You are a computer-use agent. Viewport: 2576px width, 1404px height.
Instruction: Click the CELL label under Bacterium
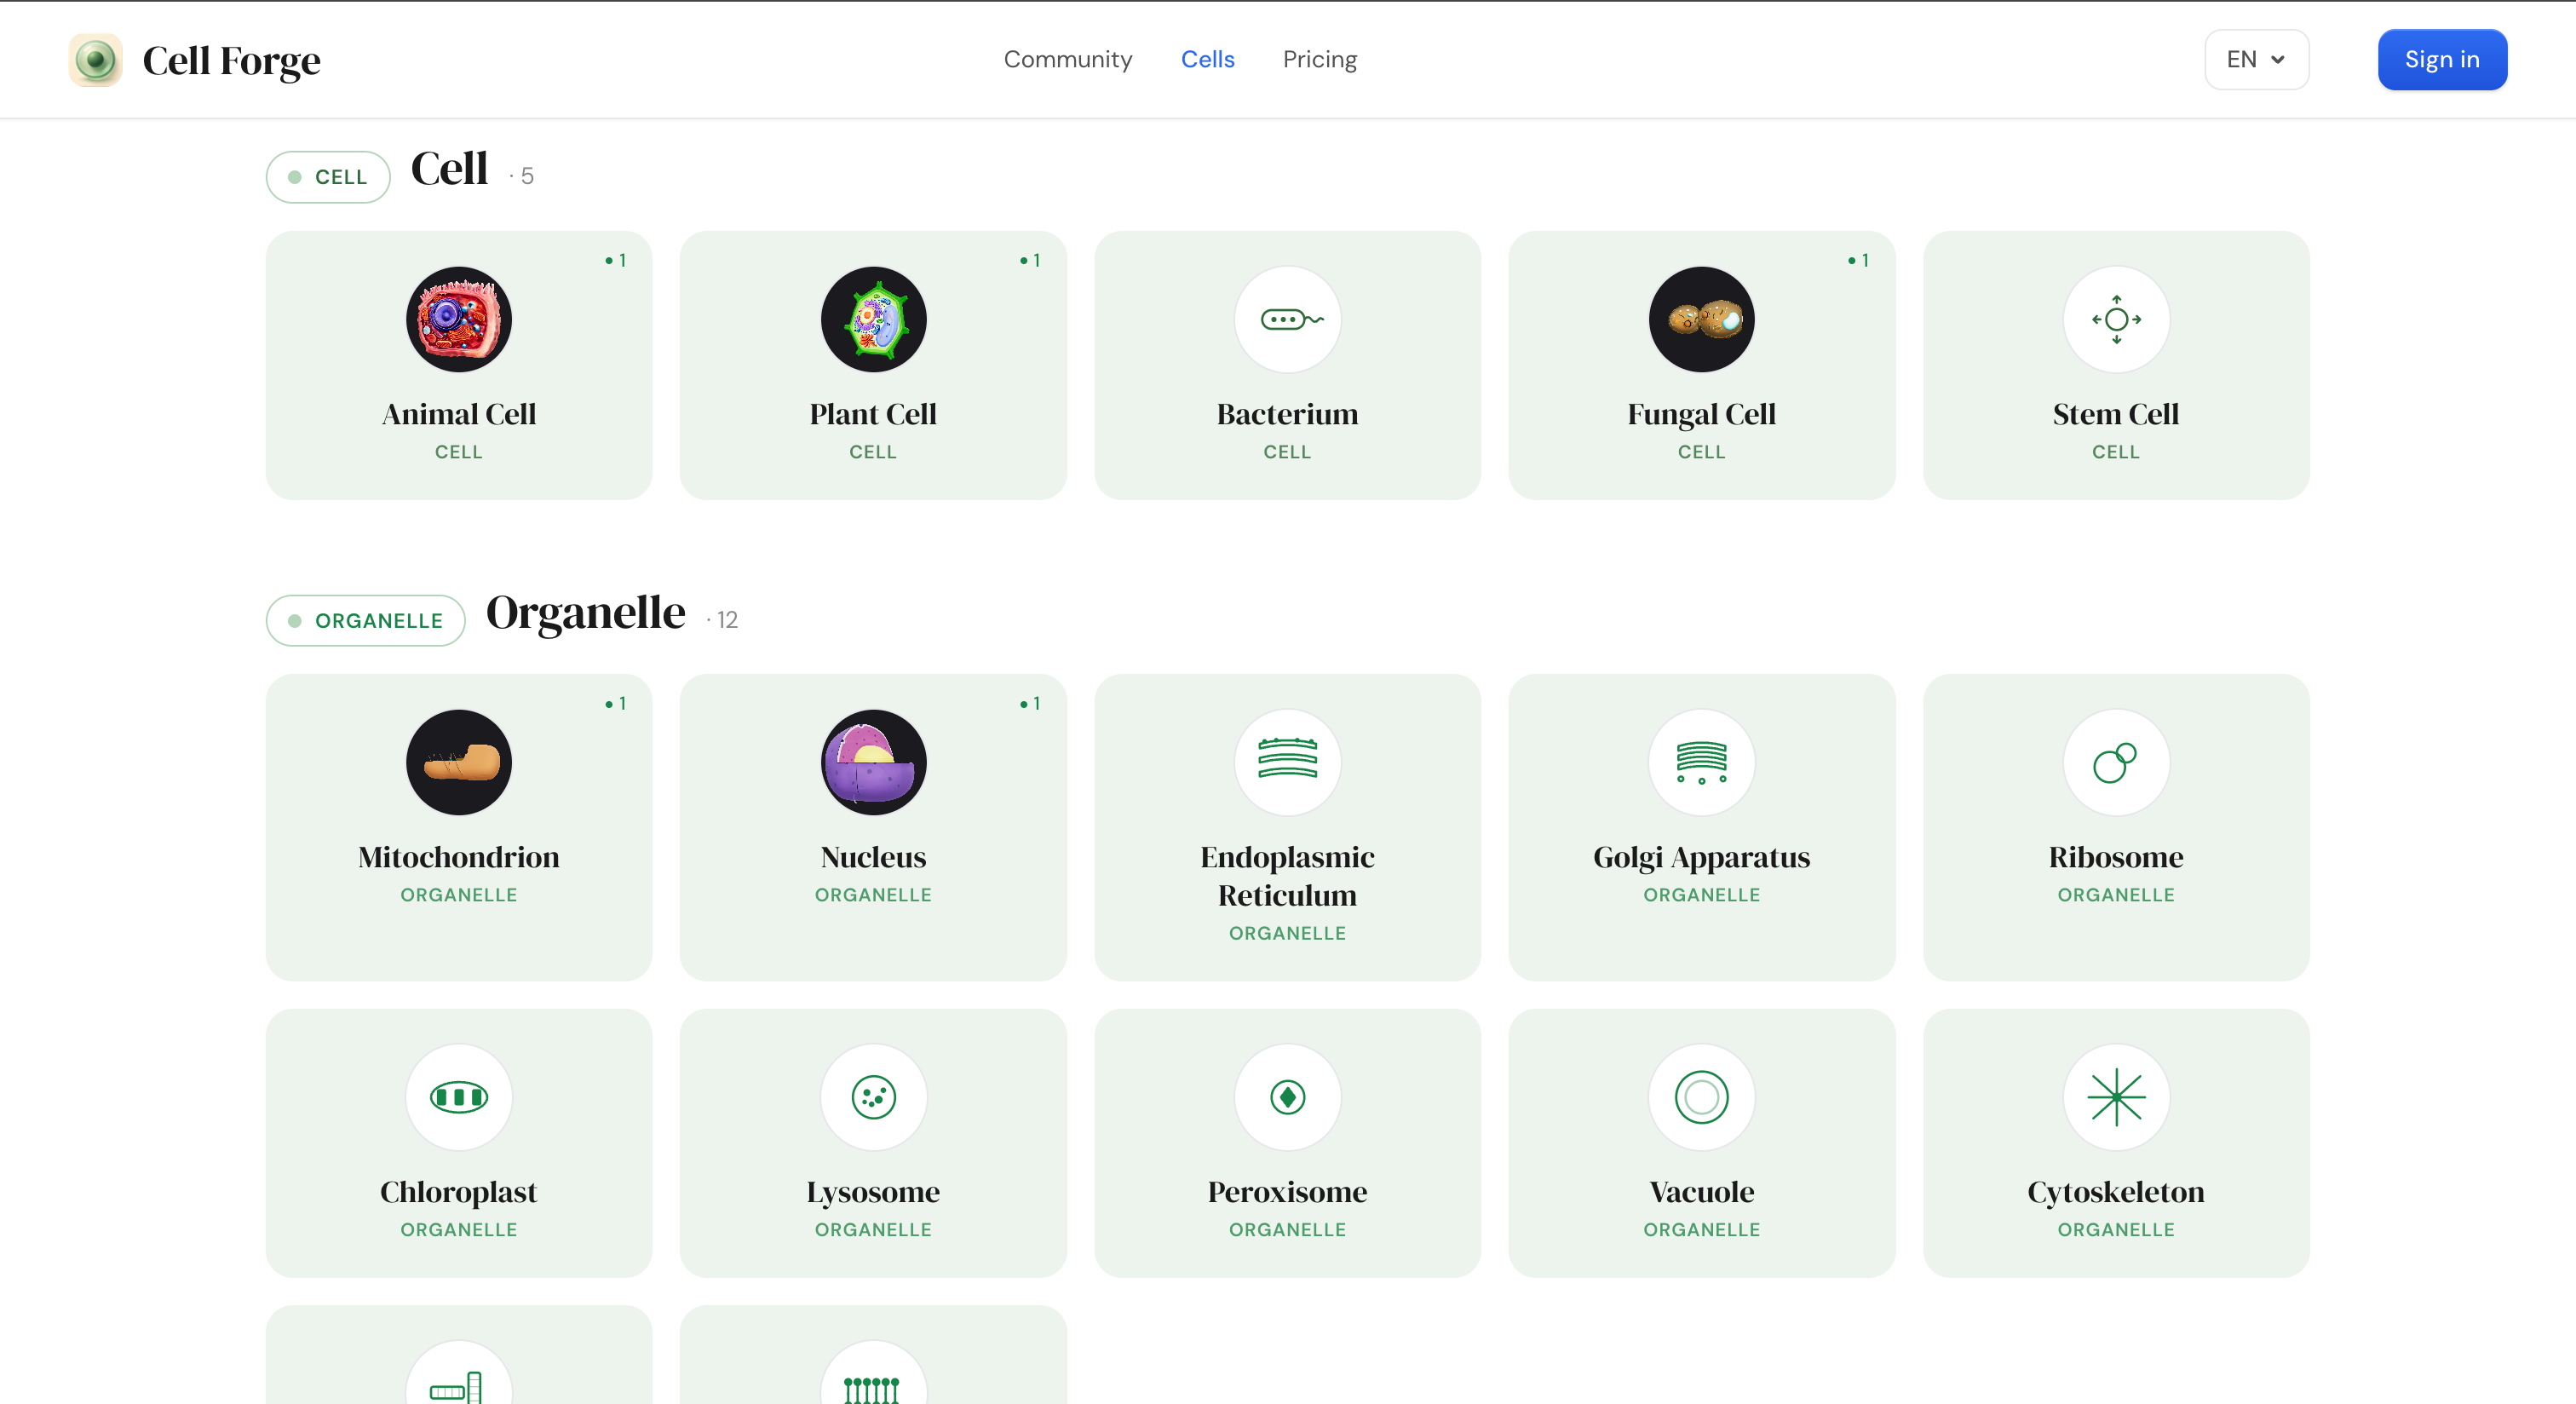(x=1287, y=452)
